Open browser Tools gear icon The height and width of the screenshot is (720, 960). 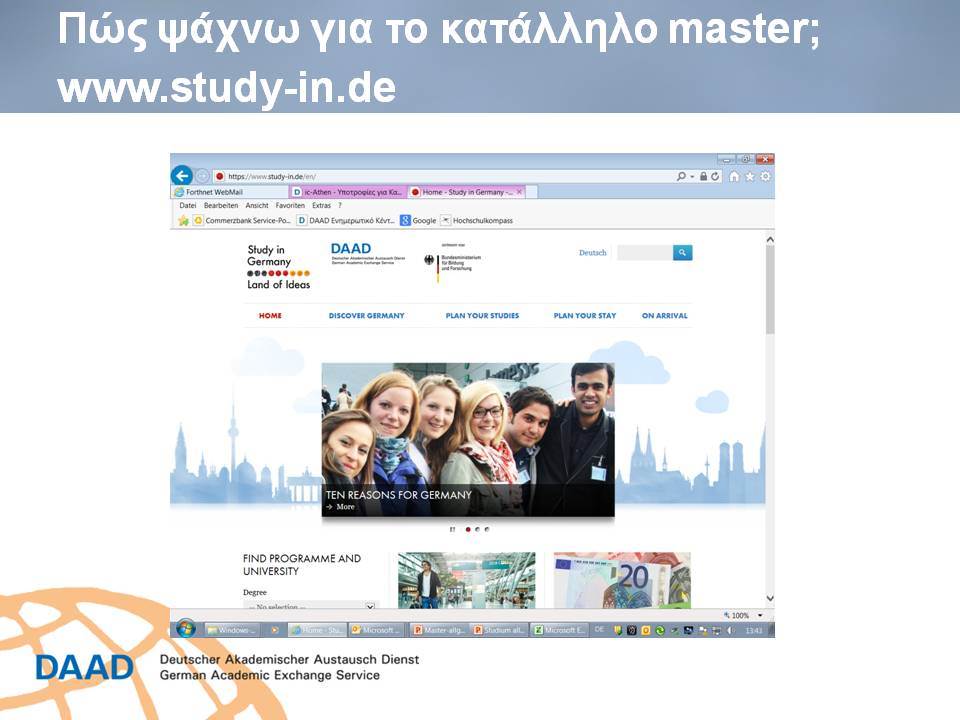[x=765, y=176]
